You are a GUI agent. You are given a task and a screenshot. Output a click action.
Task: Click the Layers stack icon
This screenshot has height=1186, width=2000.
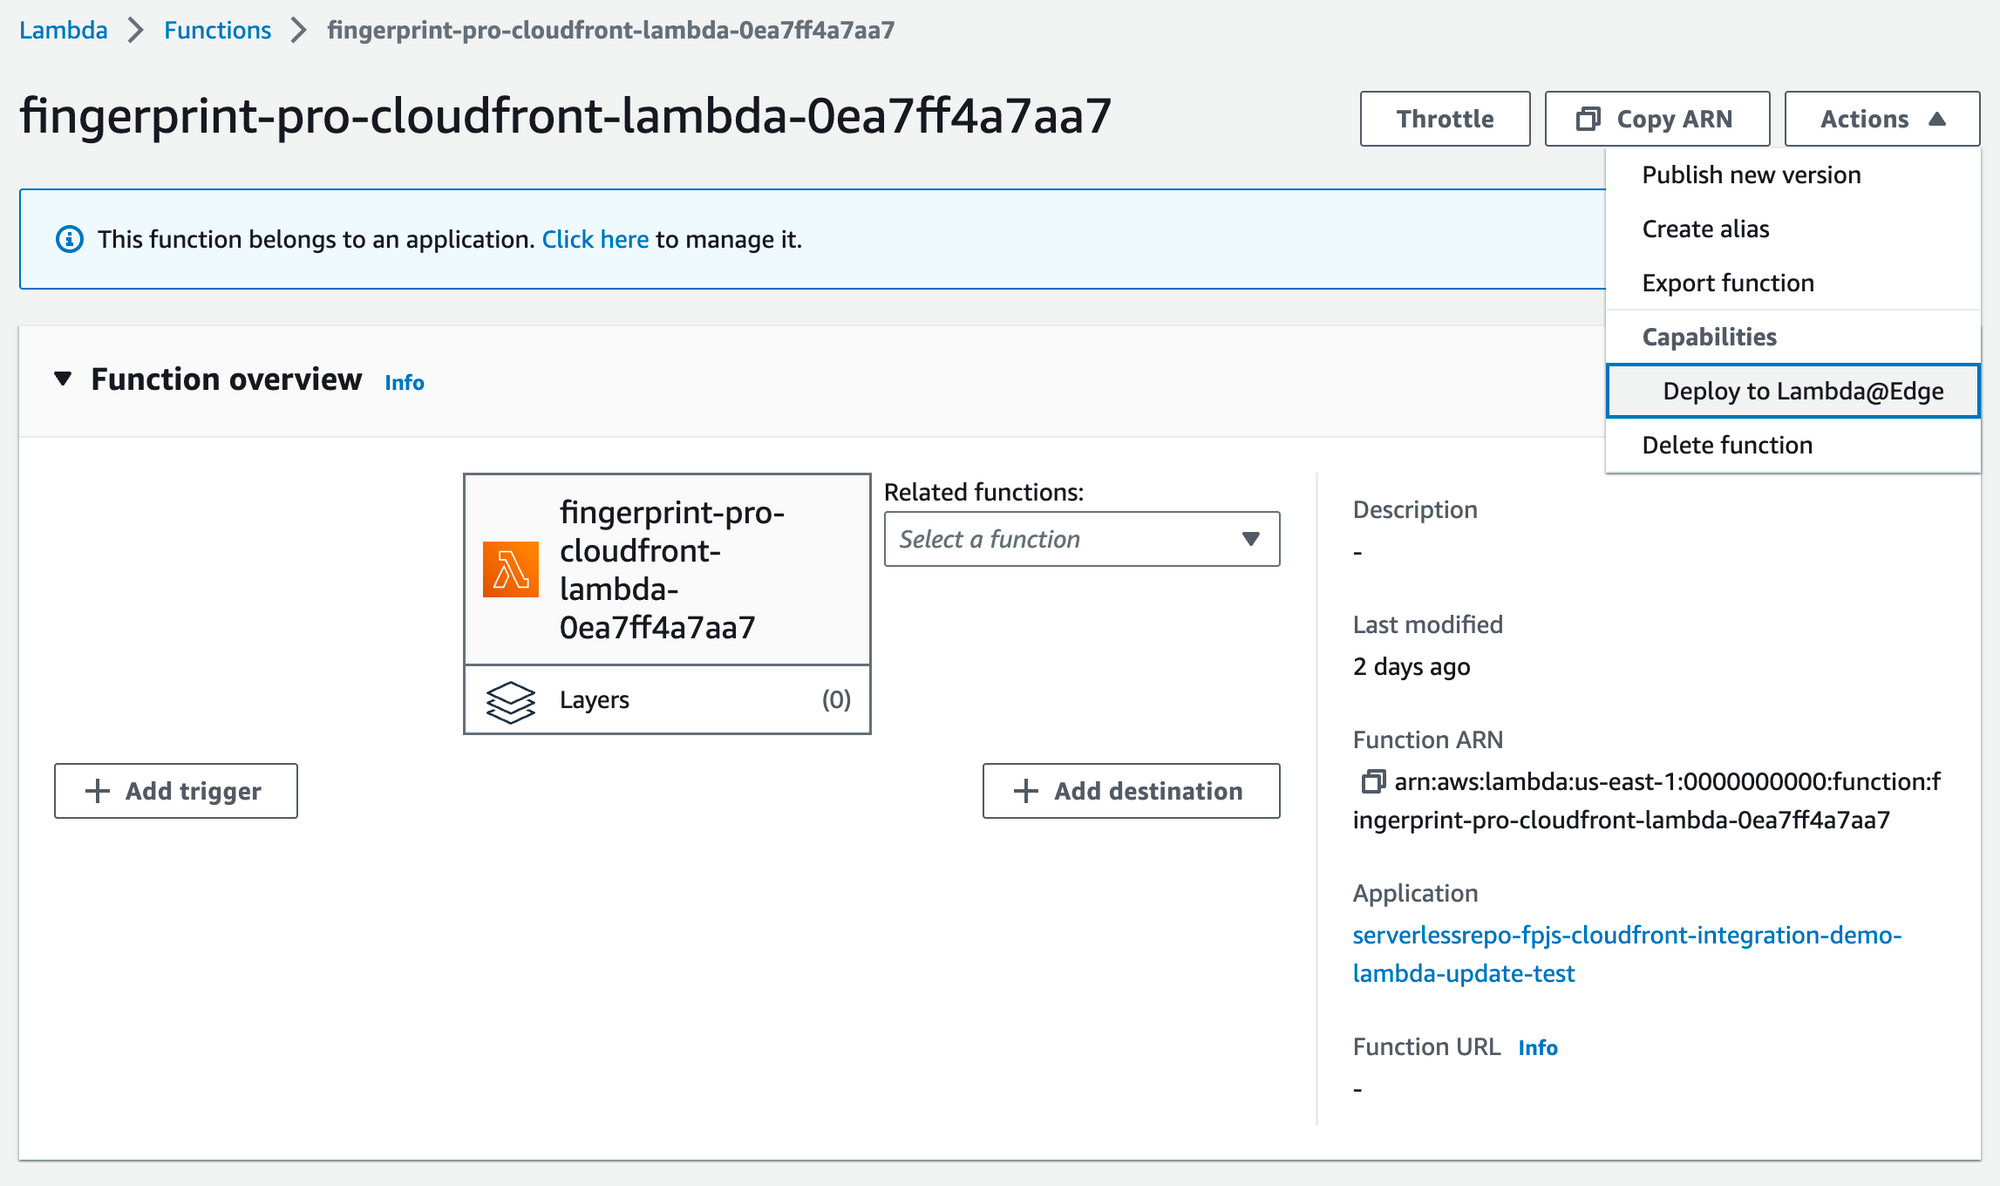(510, 701)
